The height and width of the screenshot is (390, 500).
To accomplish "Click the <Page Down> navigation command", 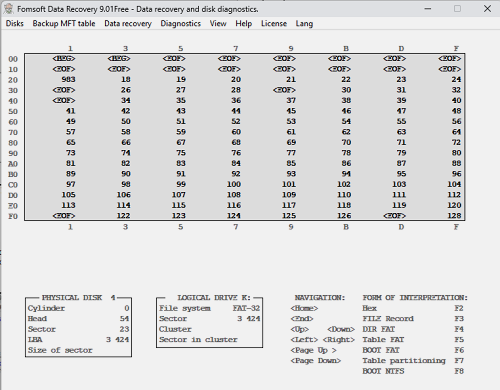I will coord(316,361).
